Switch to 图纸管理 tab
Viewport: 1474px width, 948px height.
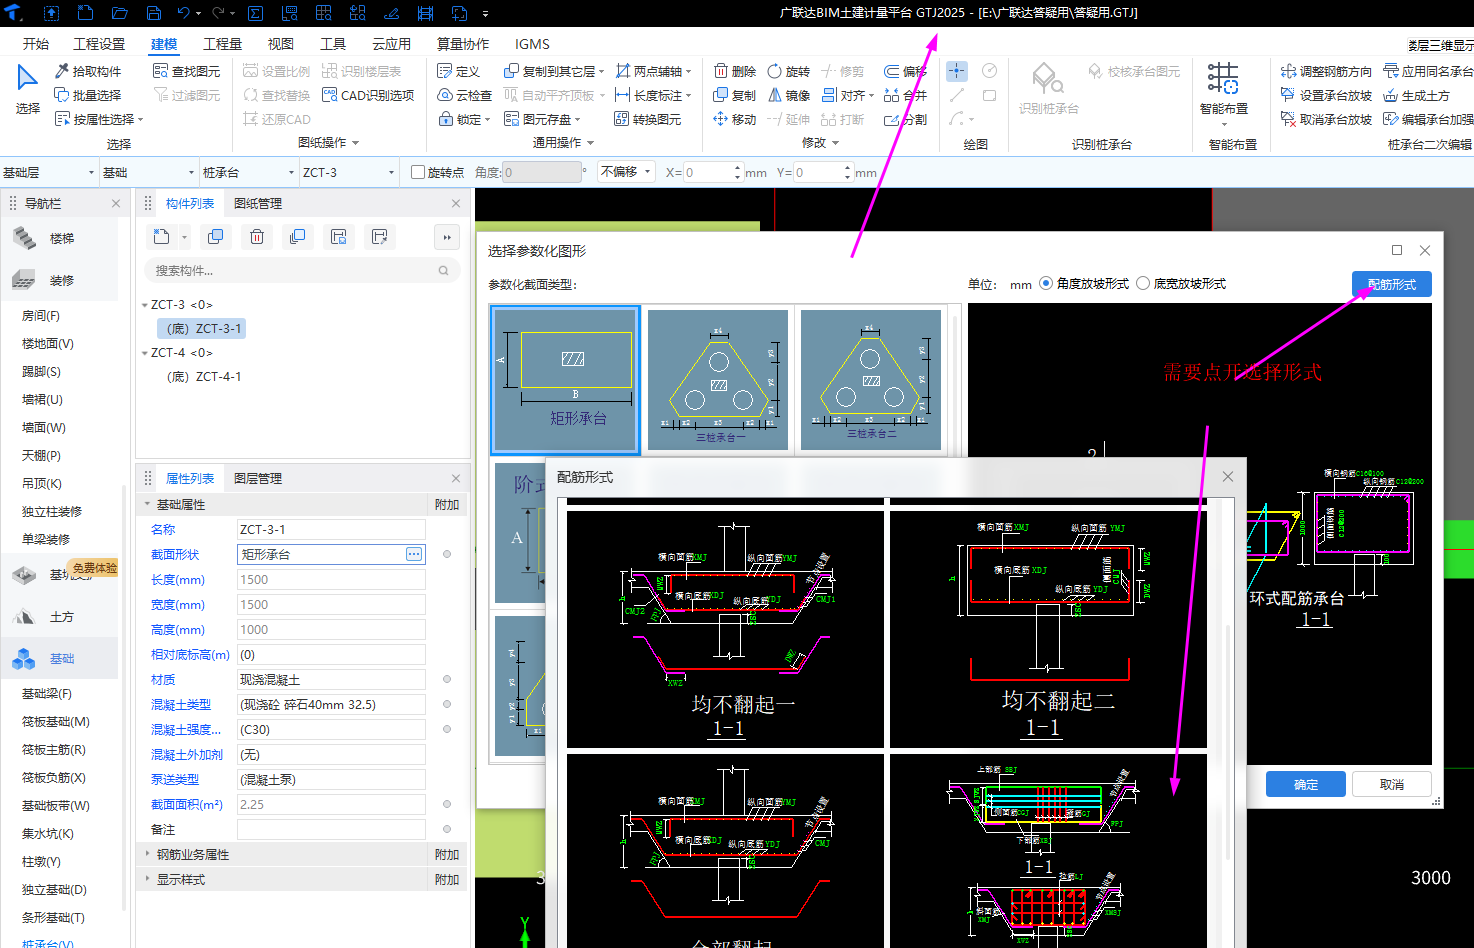coord(258,203)
